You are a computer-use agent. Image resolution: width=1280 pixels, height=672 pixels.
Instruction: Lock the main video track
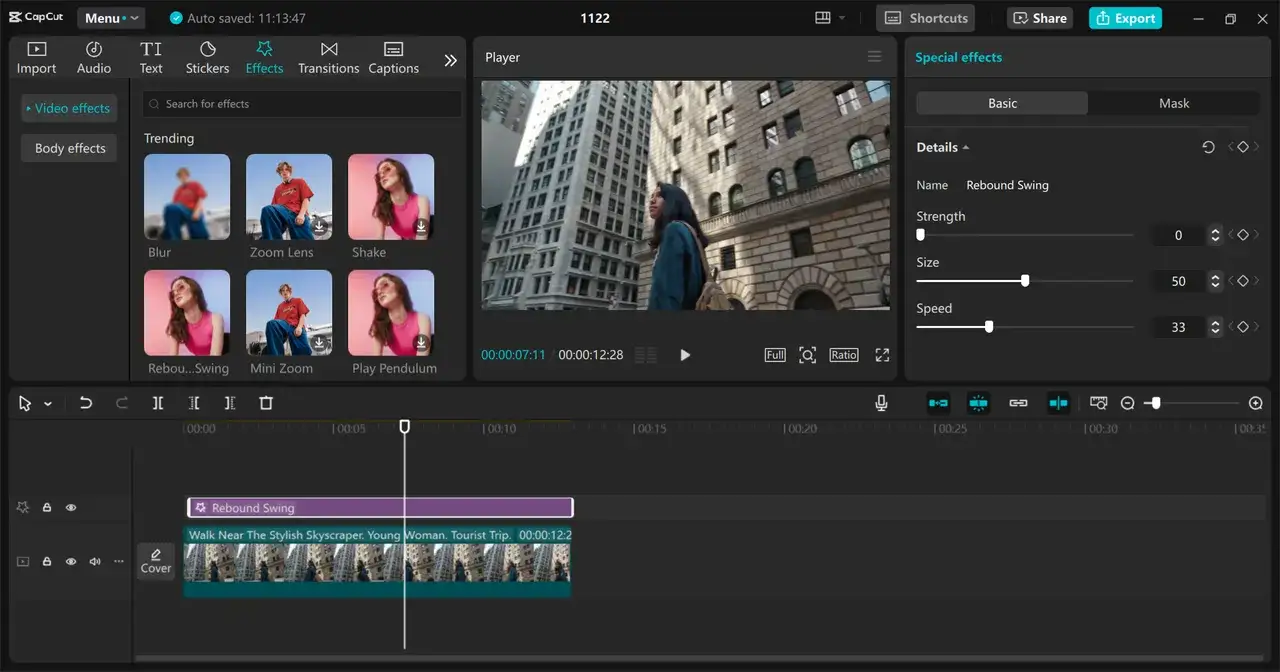coord(47,562)
